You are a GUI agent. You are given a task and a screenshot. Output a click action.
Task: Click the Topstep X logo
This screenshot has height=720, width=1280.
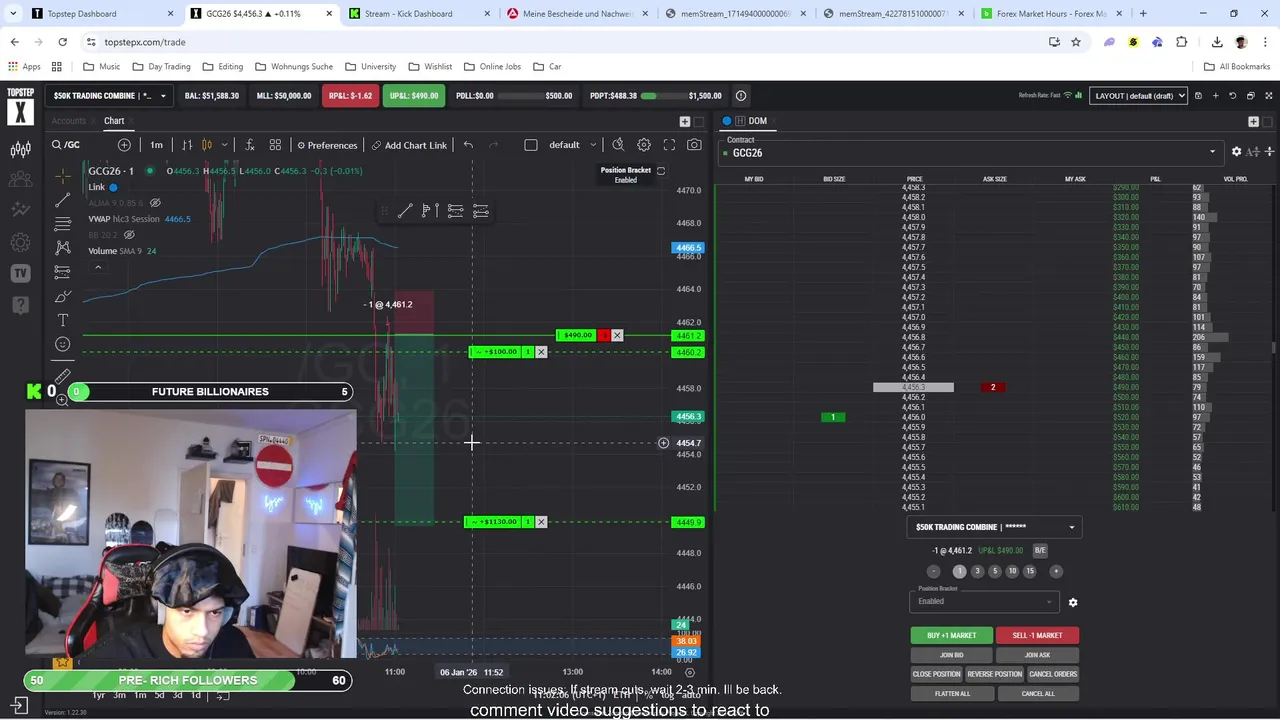click(x=20, y=105)
